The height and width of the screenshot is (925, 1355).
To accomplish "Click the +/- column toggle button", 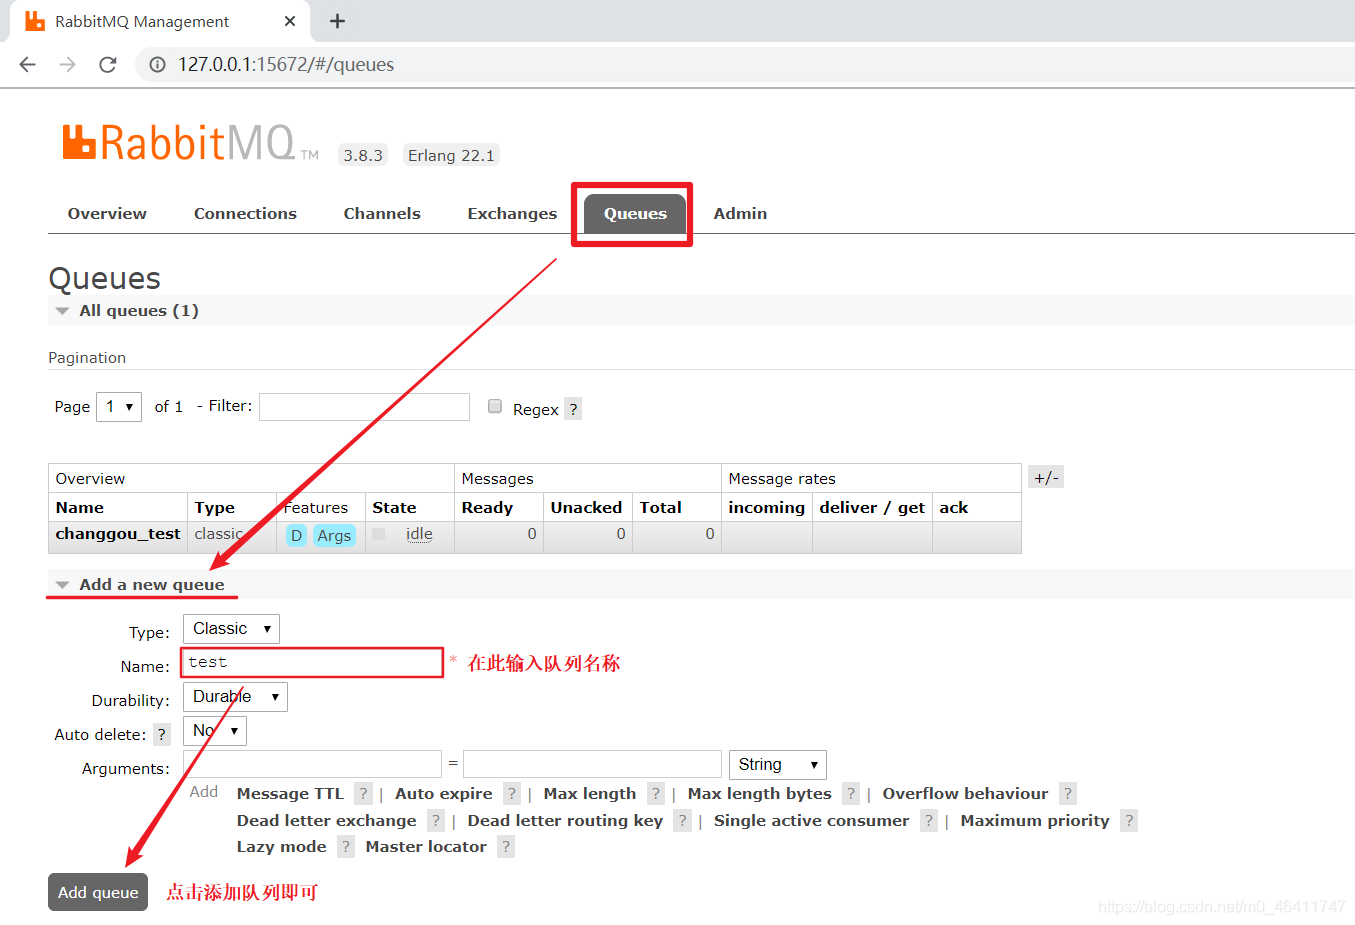I will [1046, 477].
